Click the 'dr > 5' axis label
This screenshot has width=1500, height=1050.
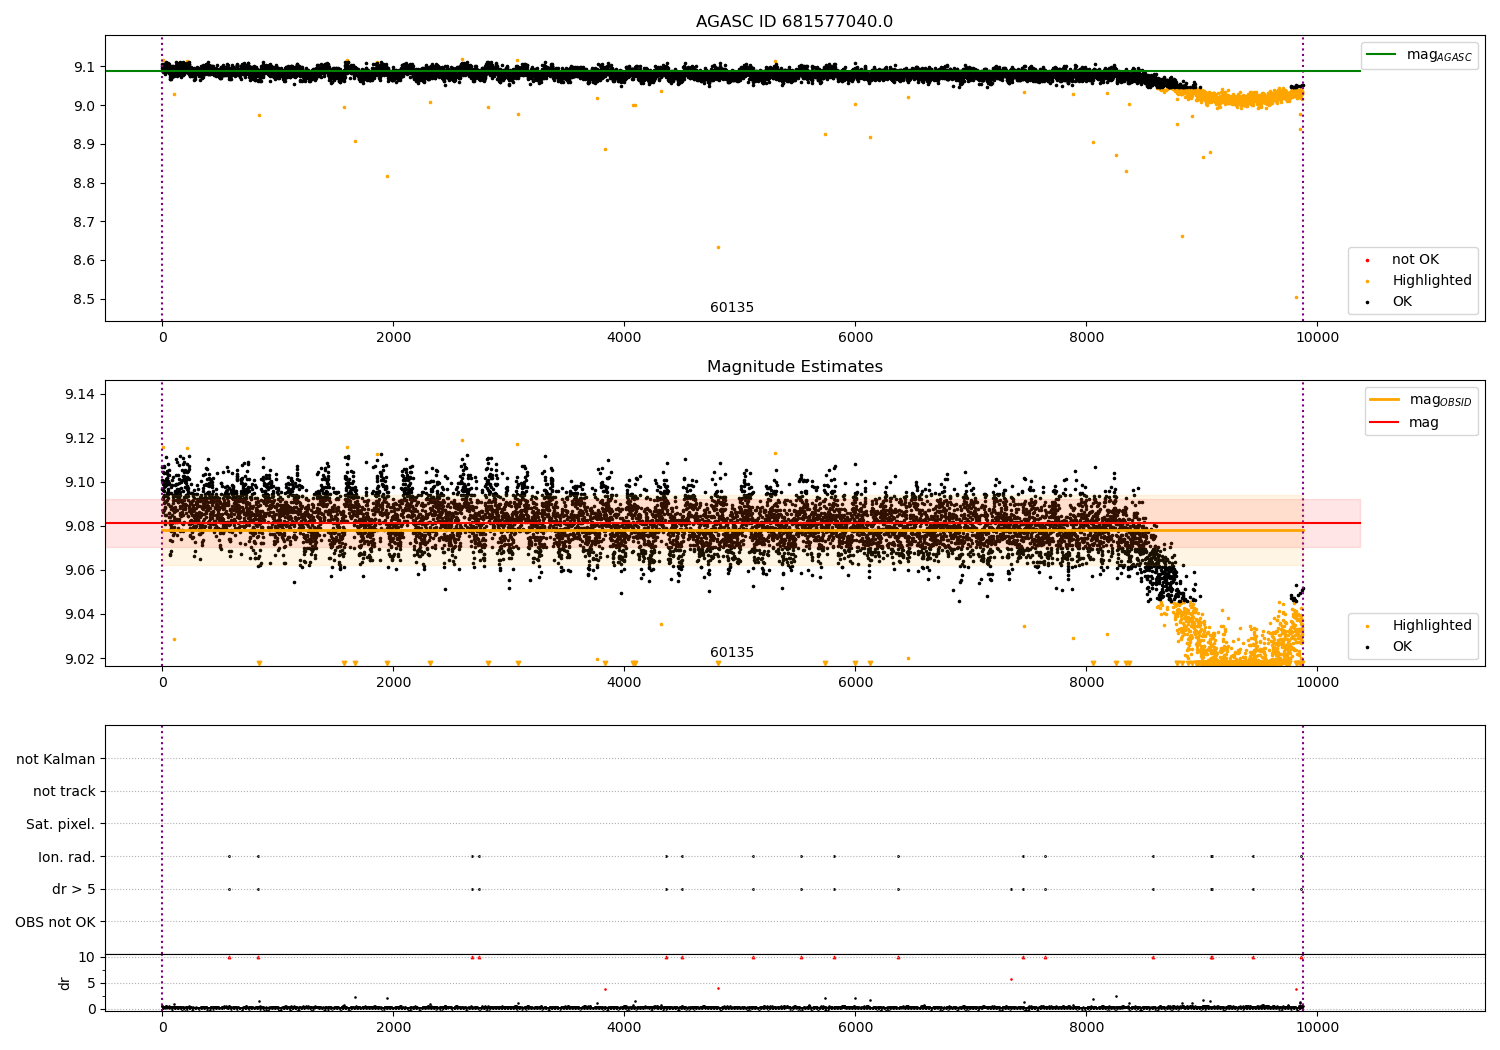coord(74,890)
